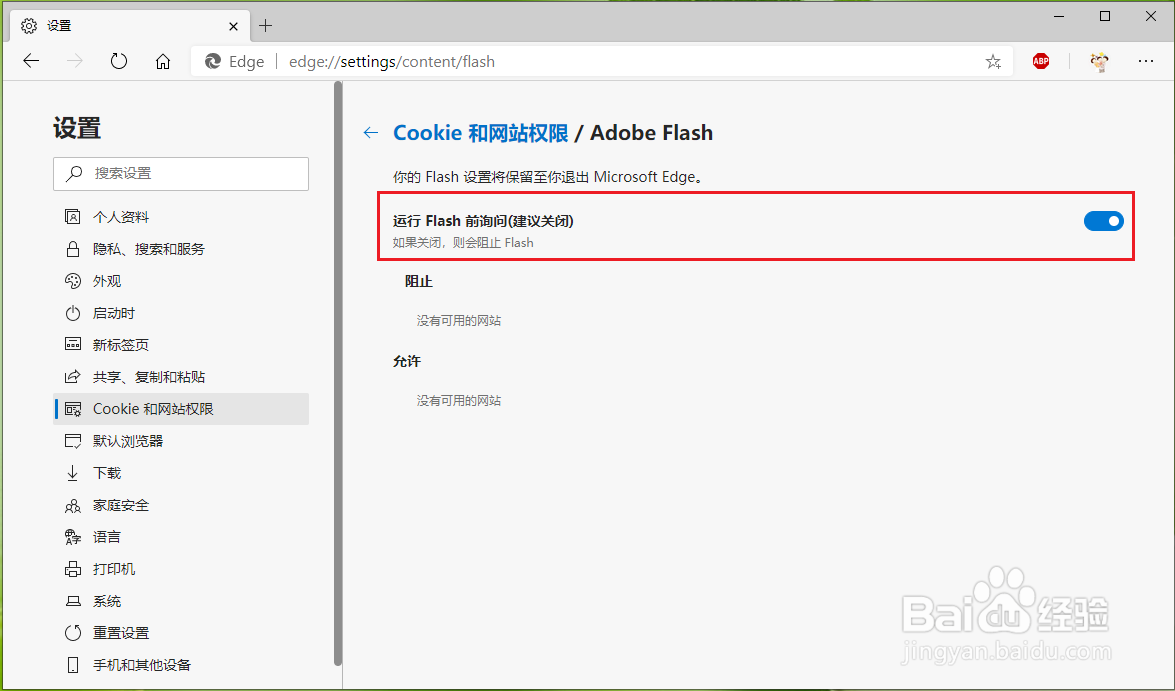Click the 允许 section heading

pos(407,361)
